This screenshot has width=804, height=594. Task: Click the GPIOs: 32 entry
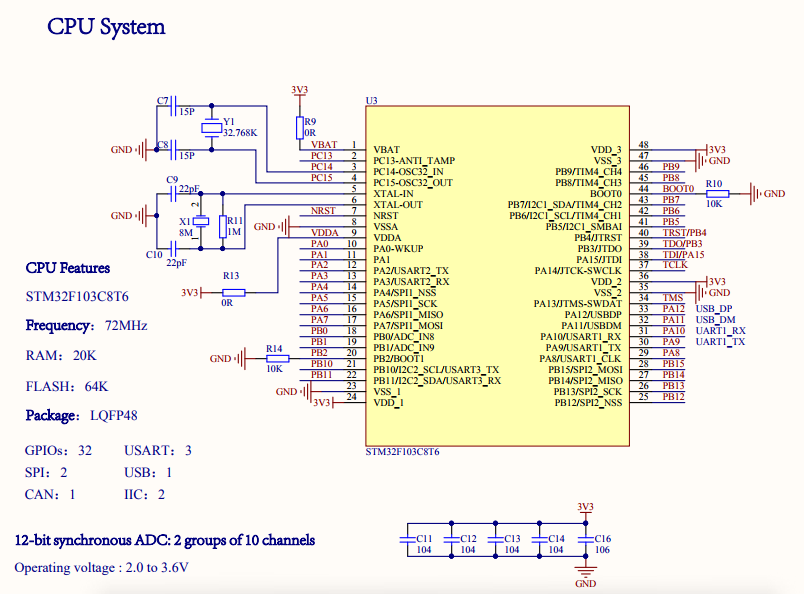pos(58,450)
